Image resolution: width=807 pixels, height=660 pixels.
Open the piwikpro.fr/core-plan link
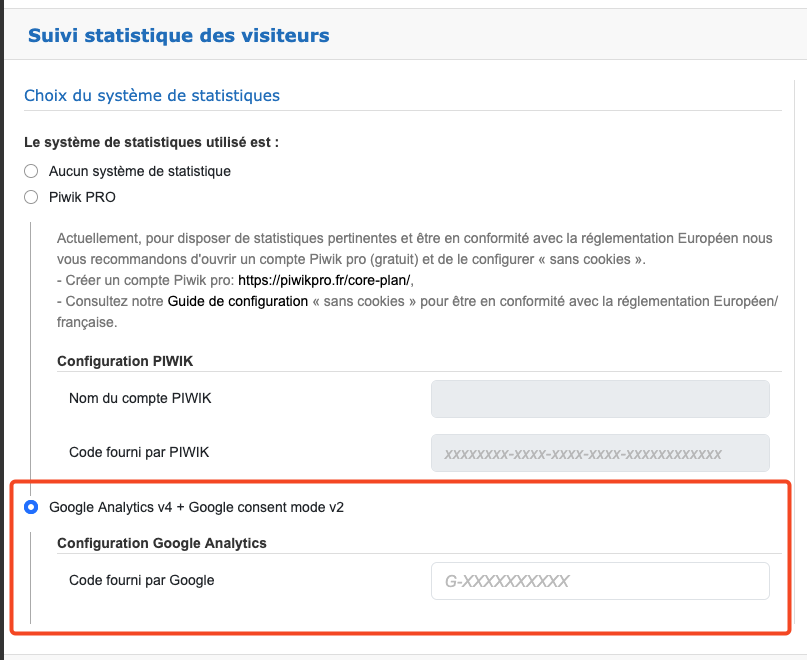pos(325,279)
